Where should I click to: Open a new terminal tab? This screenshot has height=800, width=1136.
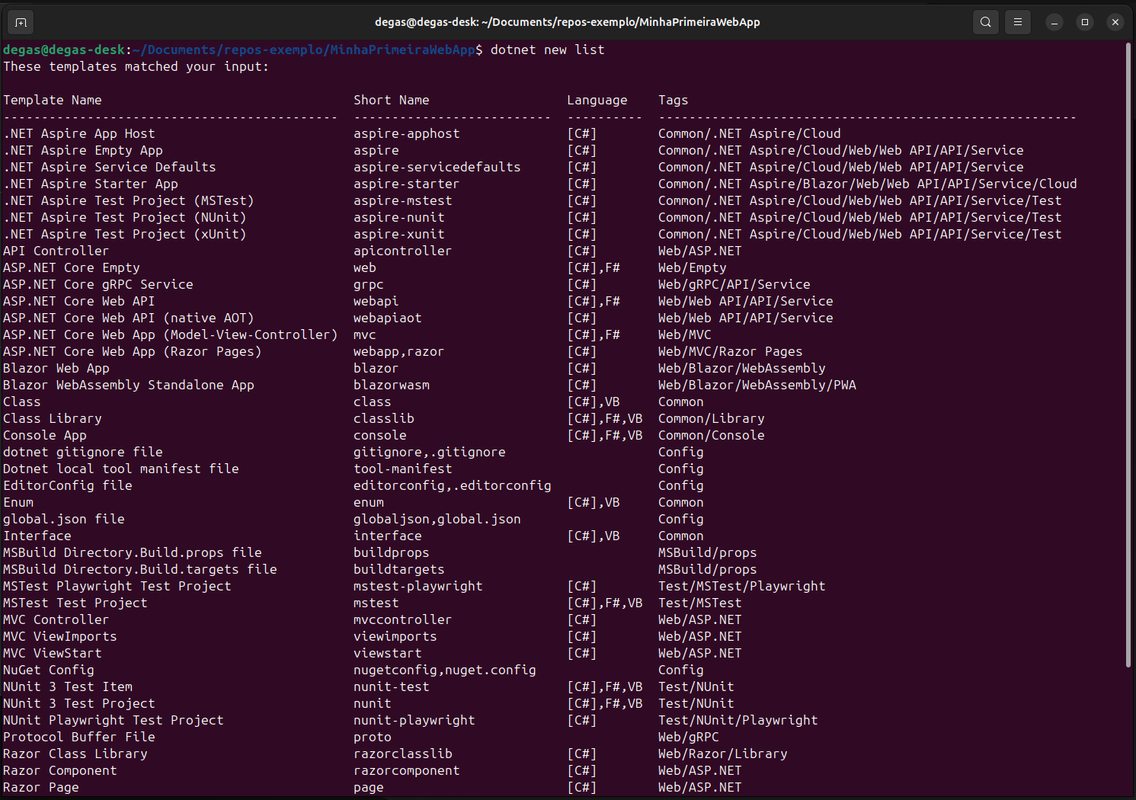21,22
